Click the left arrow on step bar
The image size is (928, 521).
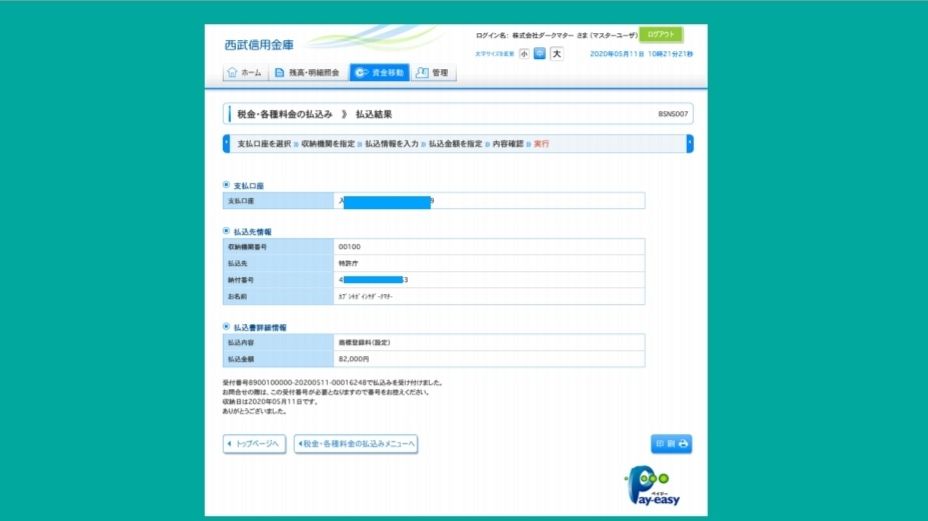(x=226, y=144)
